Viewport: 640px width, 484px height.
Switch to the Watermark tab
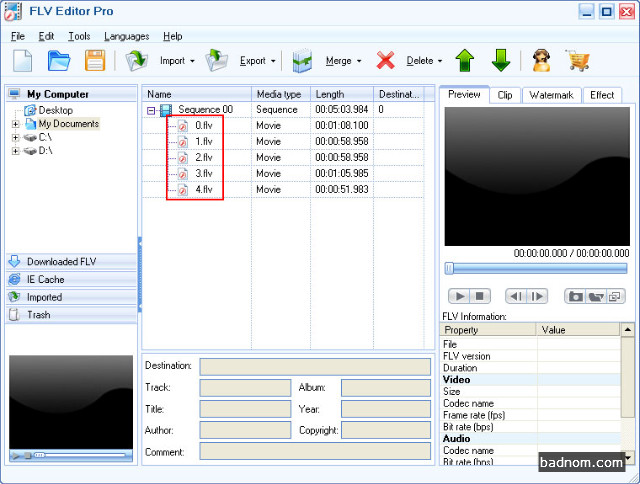pyautogui.click(x=551, y=95)
